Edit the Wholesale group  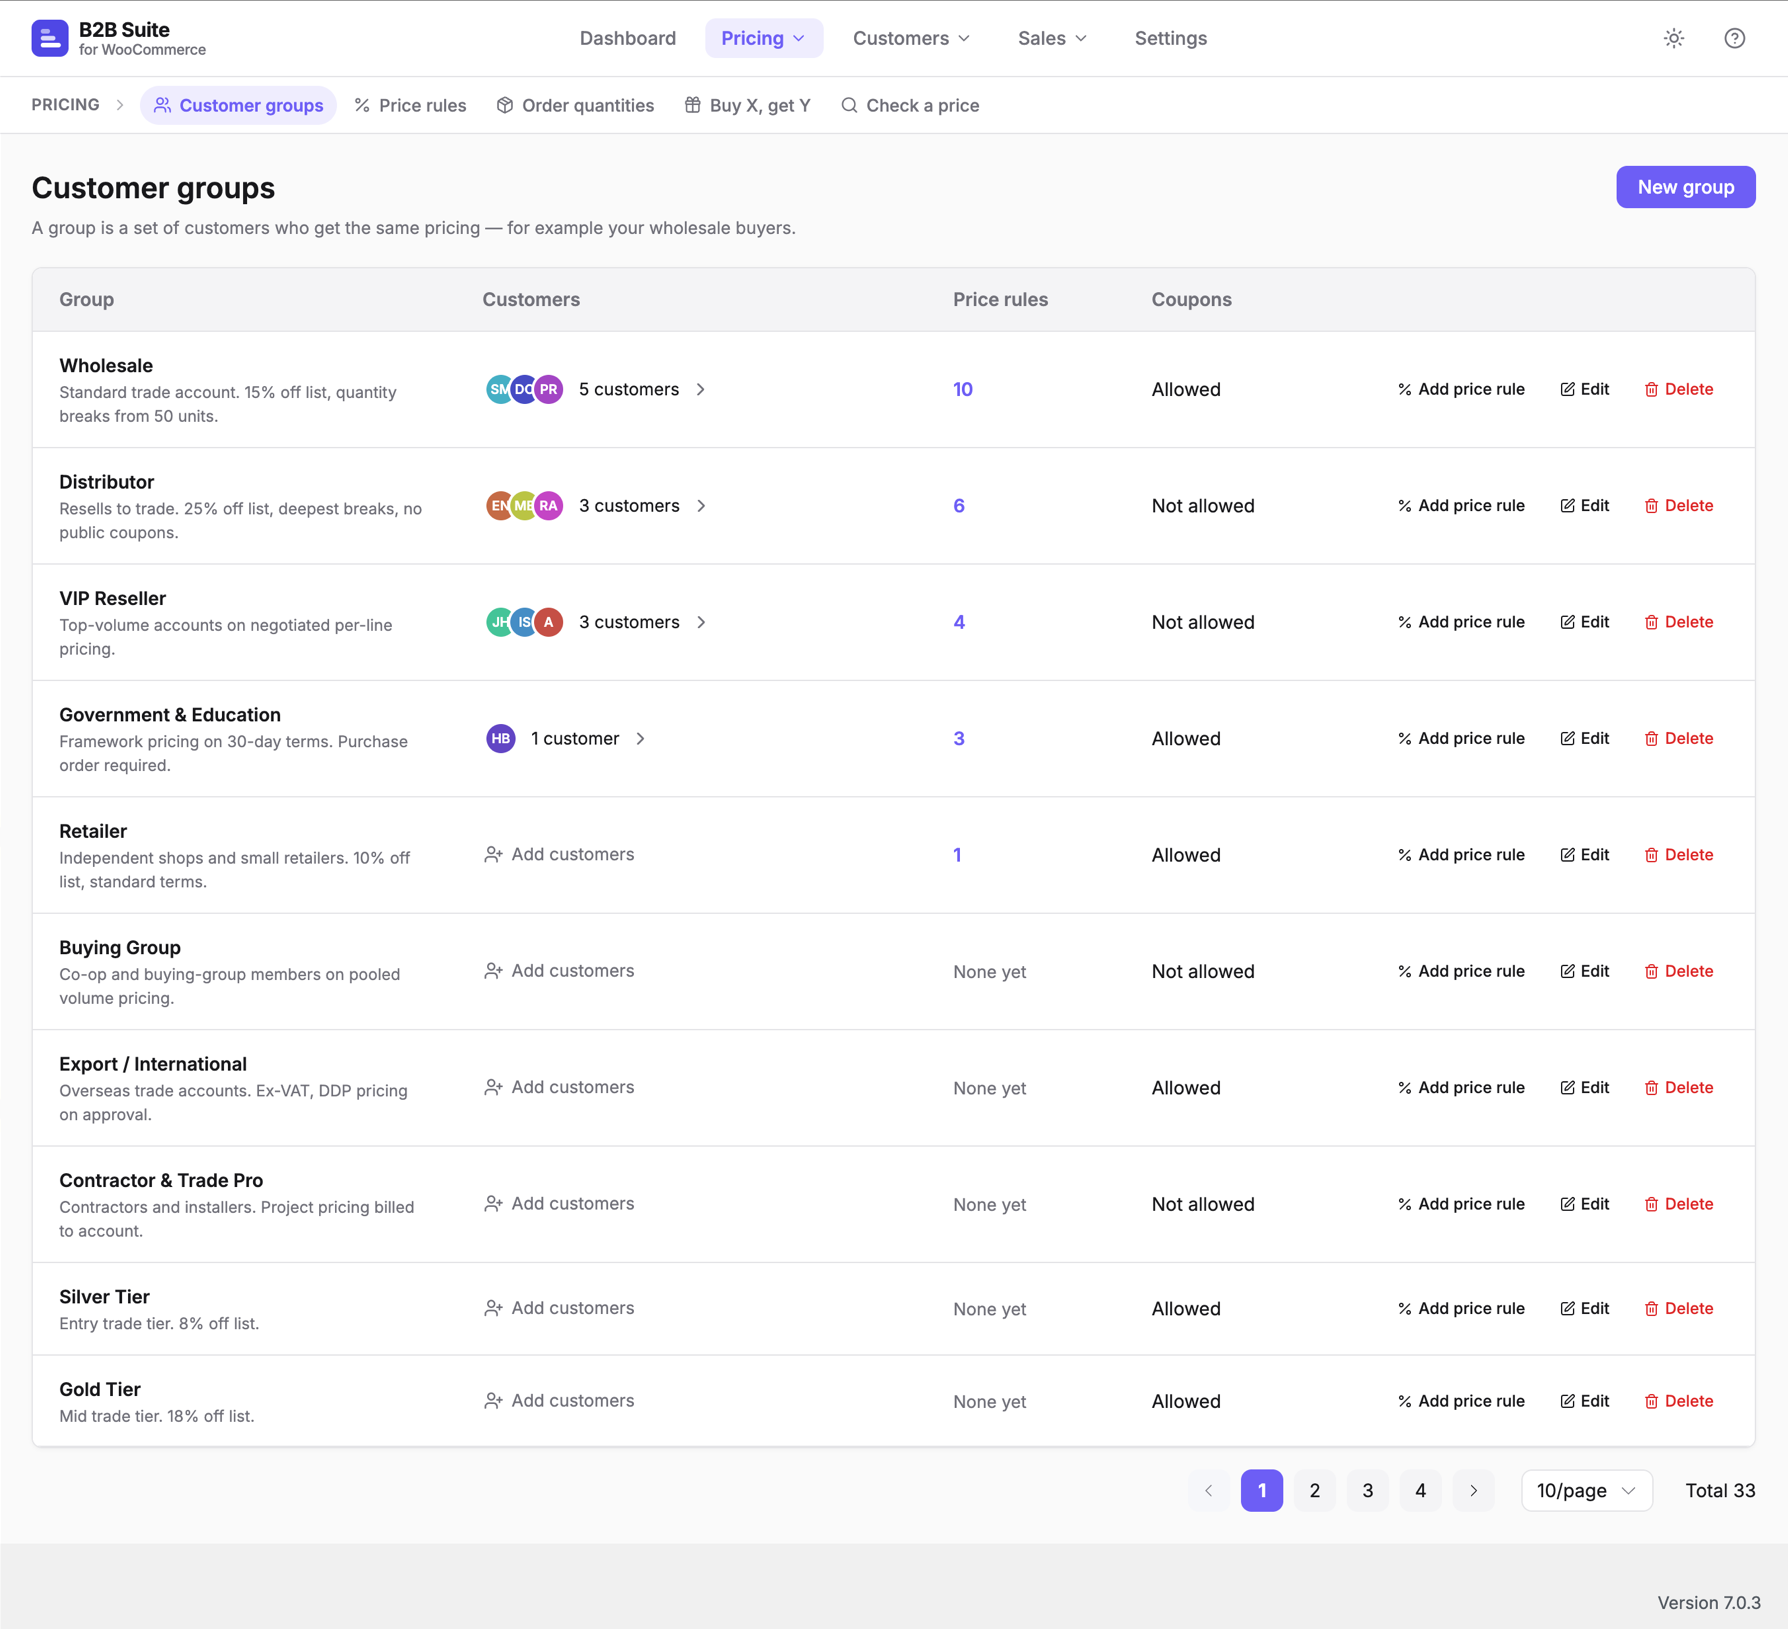tap(1585, 389)
